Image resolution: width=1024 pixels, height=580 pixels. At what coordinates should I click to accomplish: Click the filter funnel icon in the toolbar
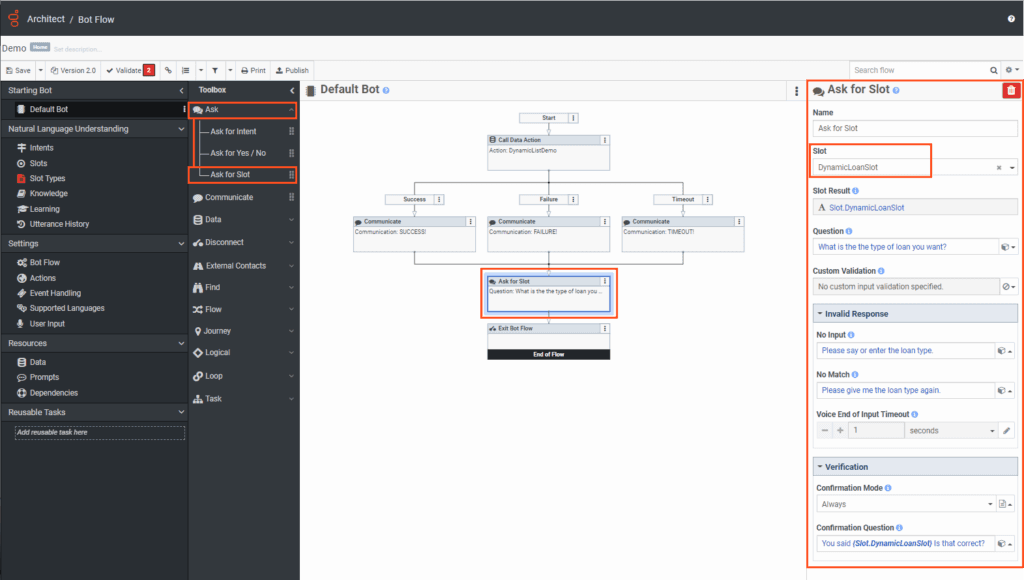click(215, 70)
